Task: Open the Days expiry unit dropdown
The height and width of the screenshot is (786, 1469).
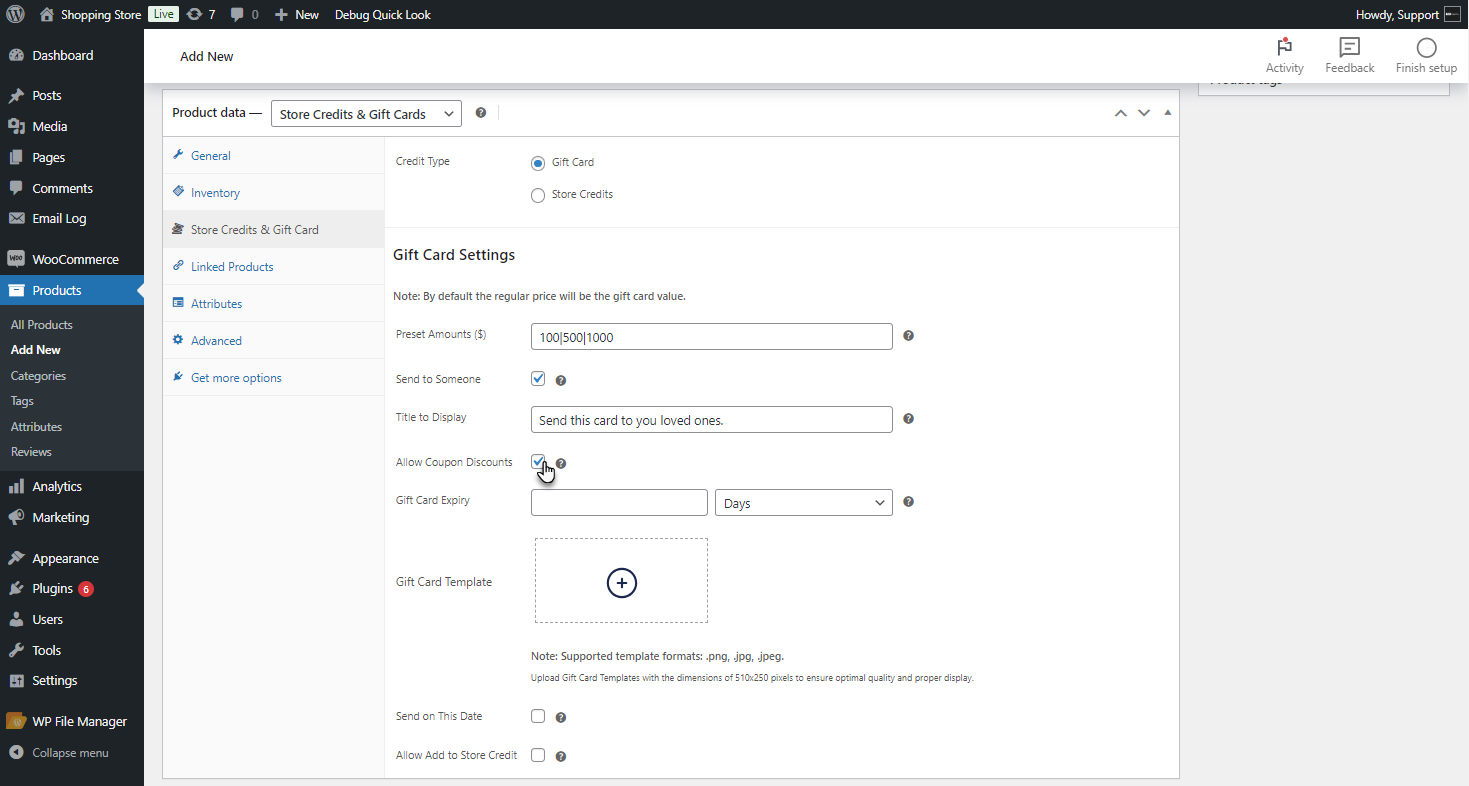Action: pyautogui.click(x=803, y=503)
